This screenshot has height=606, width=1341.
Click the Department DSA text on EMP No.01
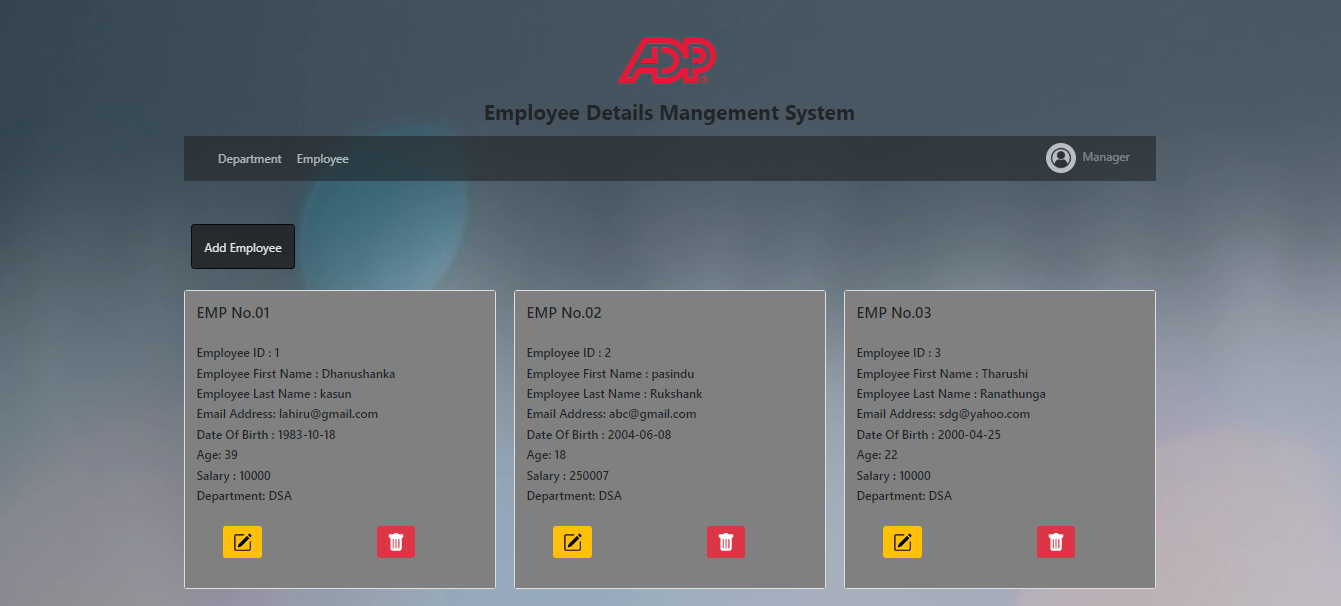[244, 495]
